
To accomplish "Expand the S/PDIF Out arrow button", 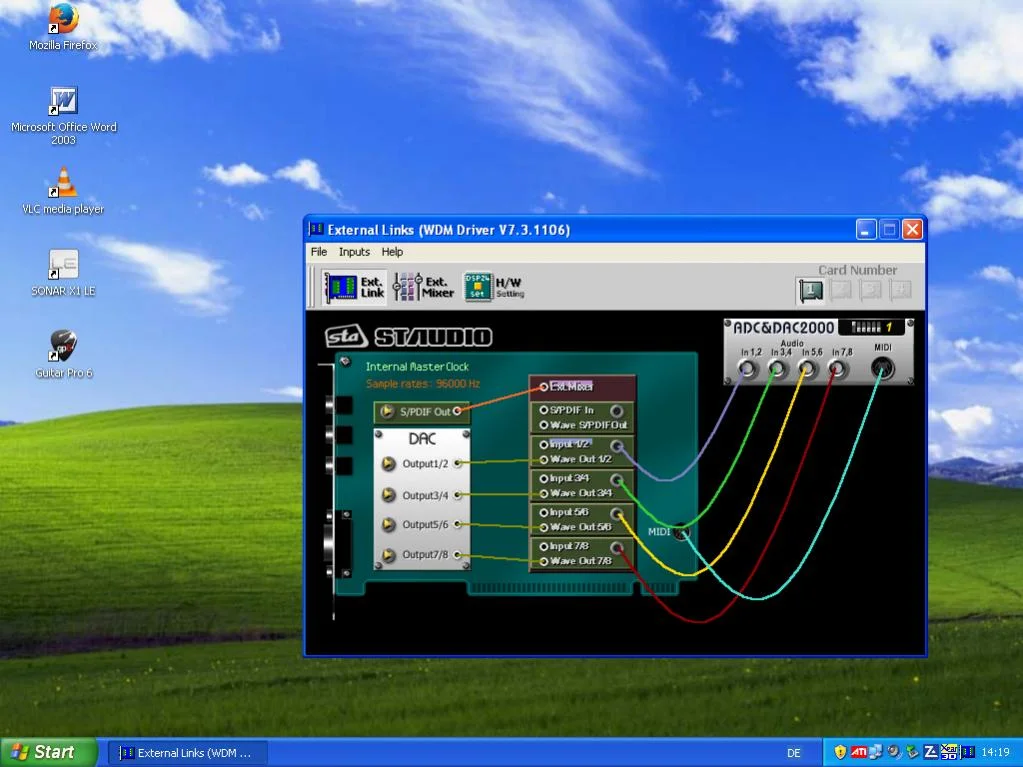I will pyautogui.click(x=387, y=412).
